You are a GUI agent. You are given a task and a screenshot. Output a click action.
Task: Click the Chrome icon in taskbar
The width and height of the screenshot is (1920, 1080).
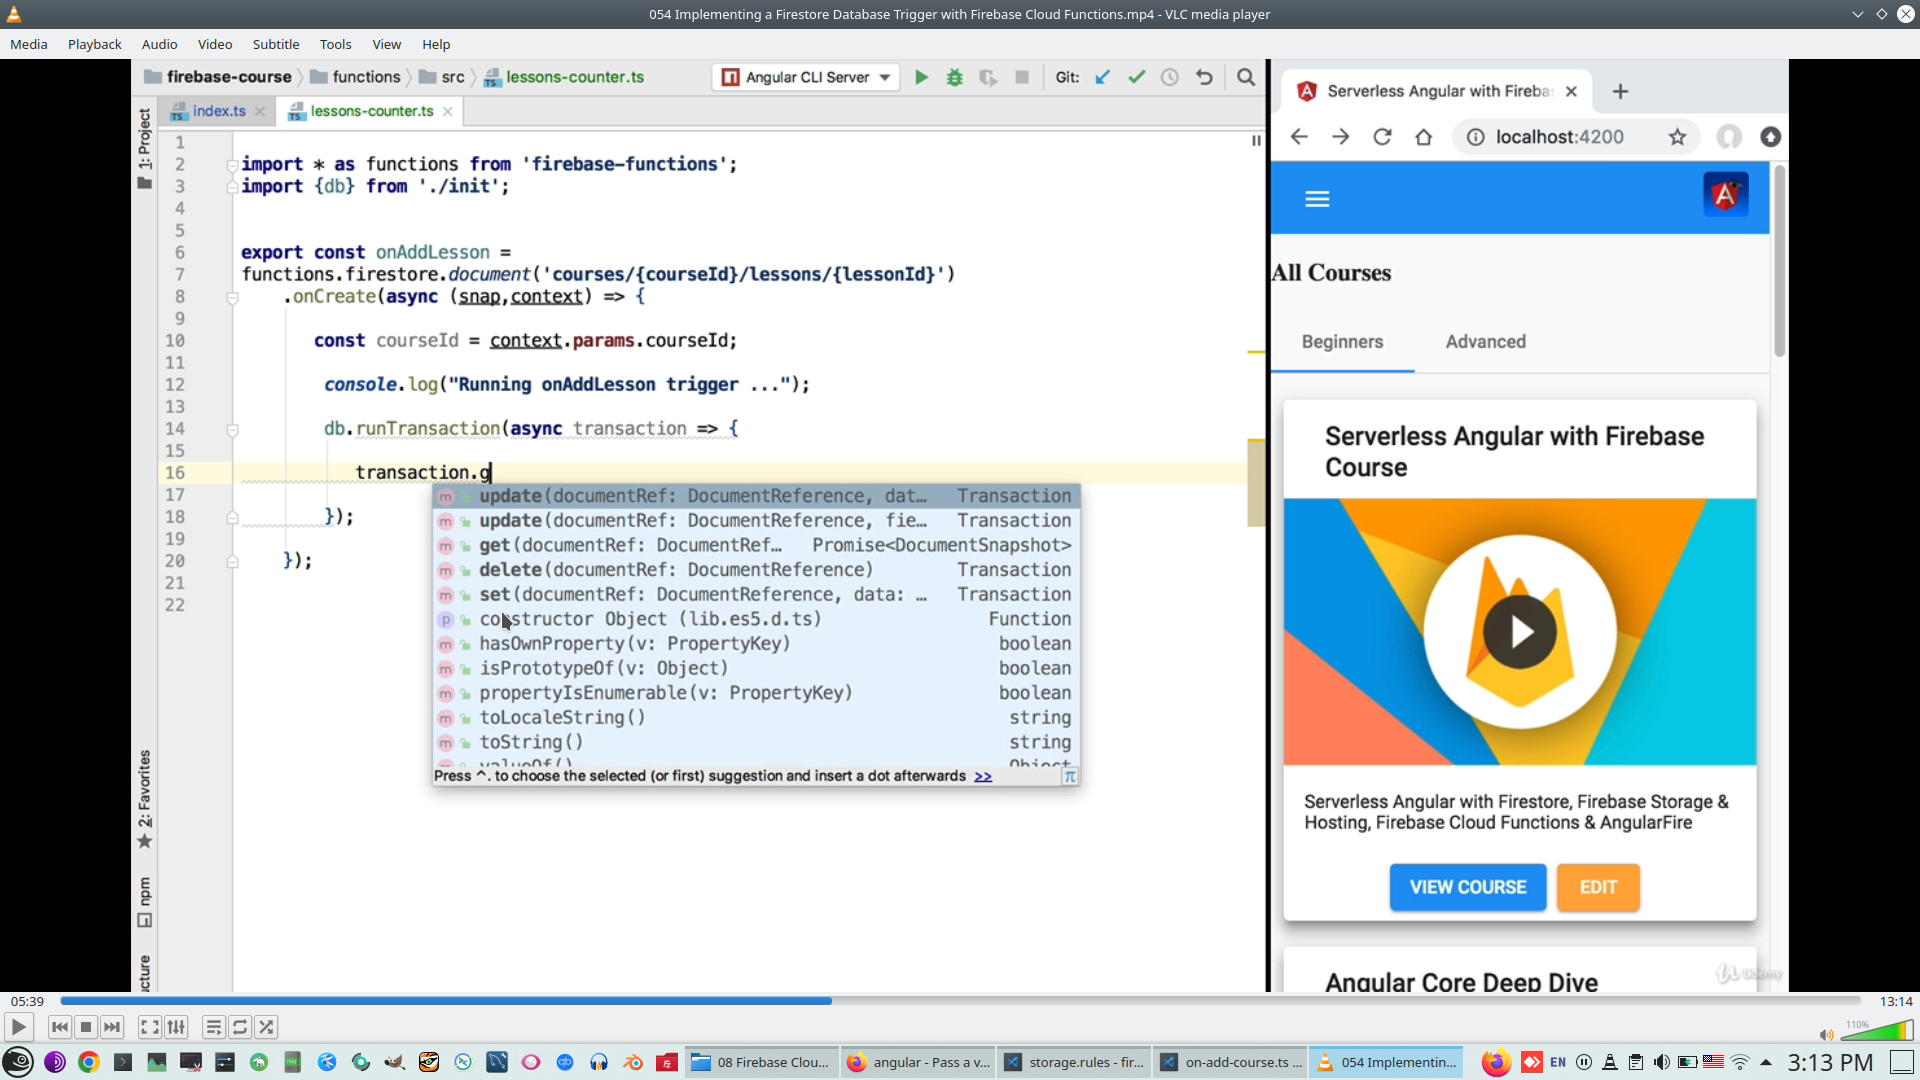coord(89,1062)
